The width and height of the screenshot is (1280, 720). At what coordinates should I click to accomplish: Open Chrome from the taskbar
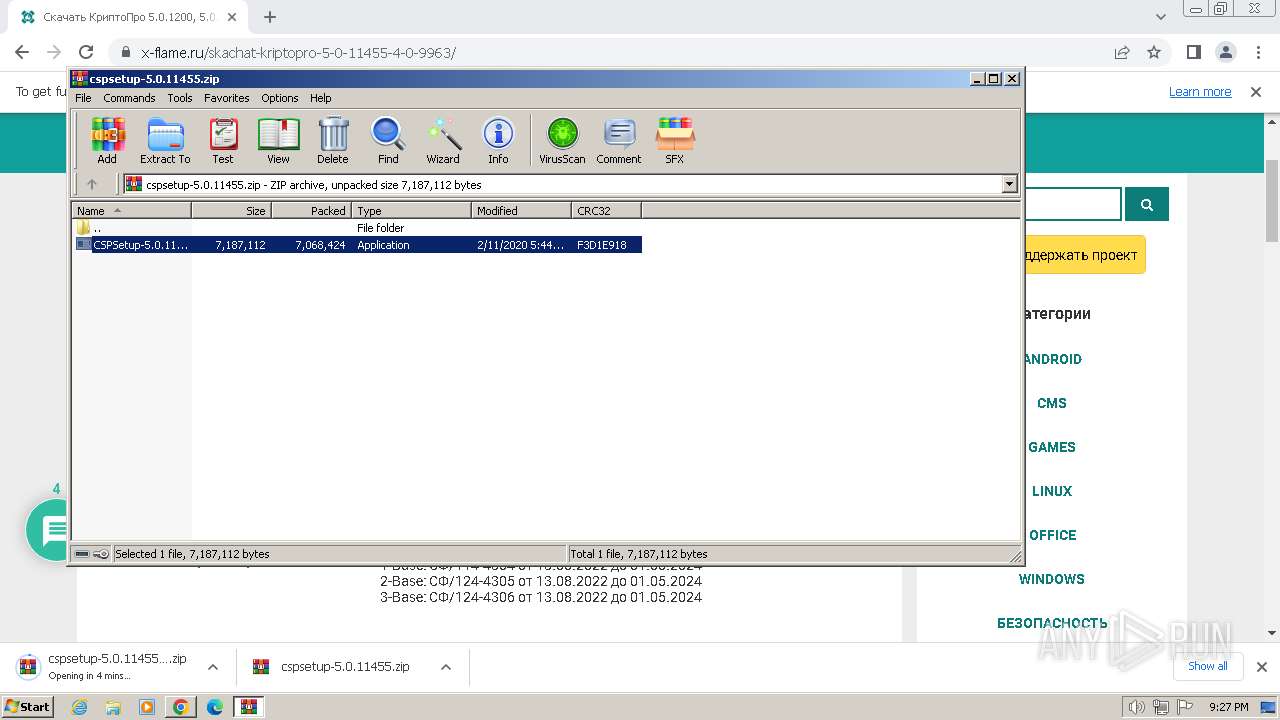[181, 707]
